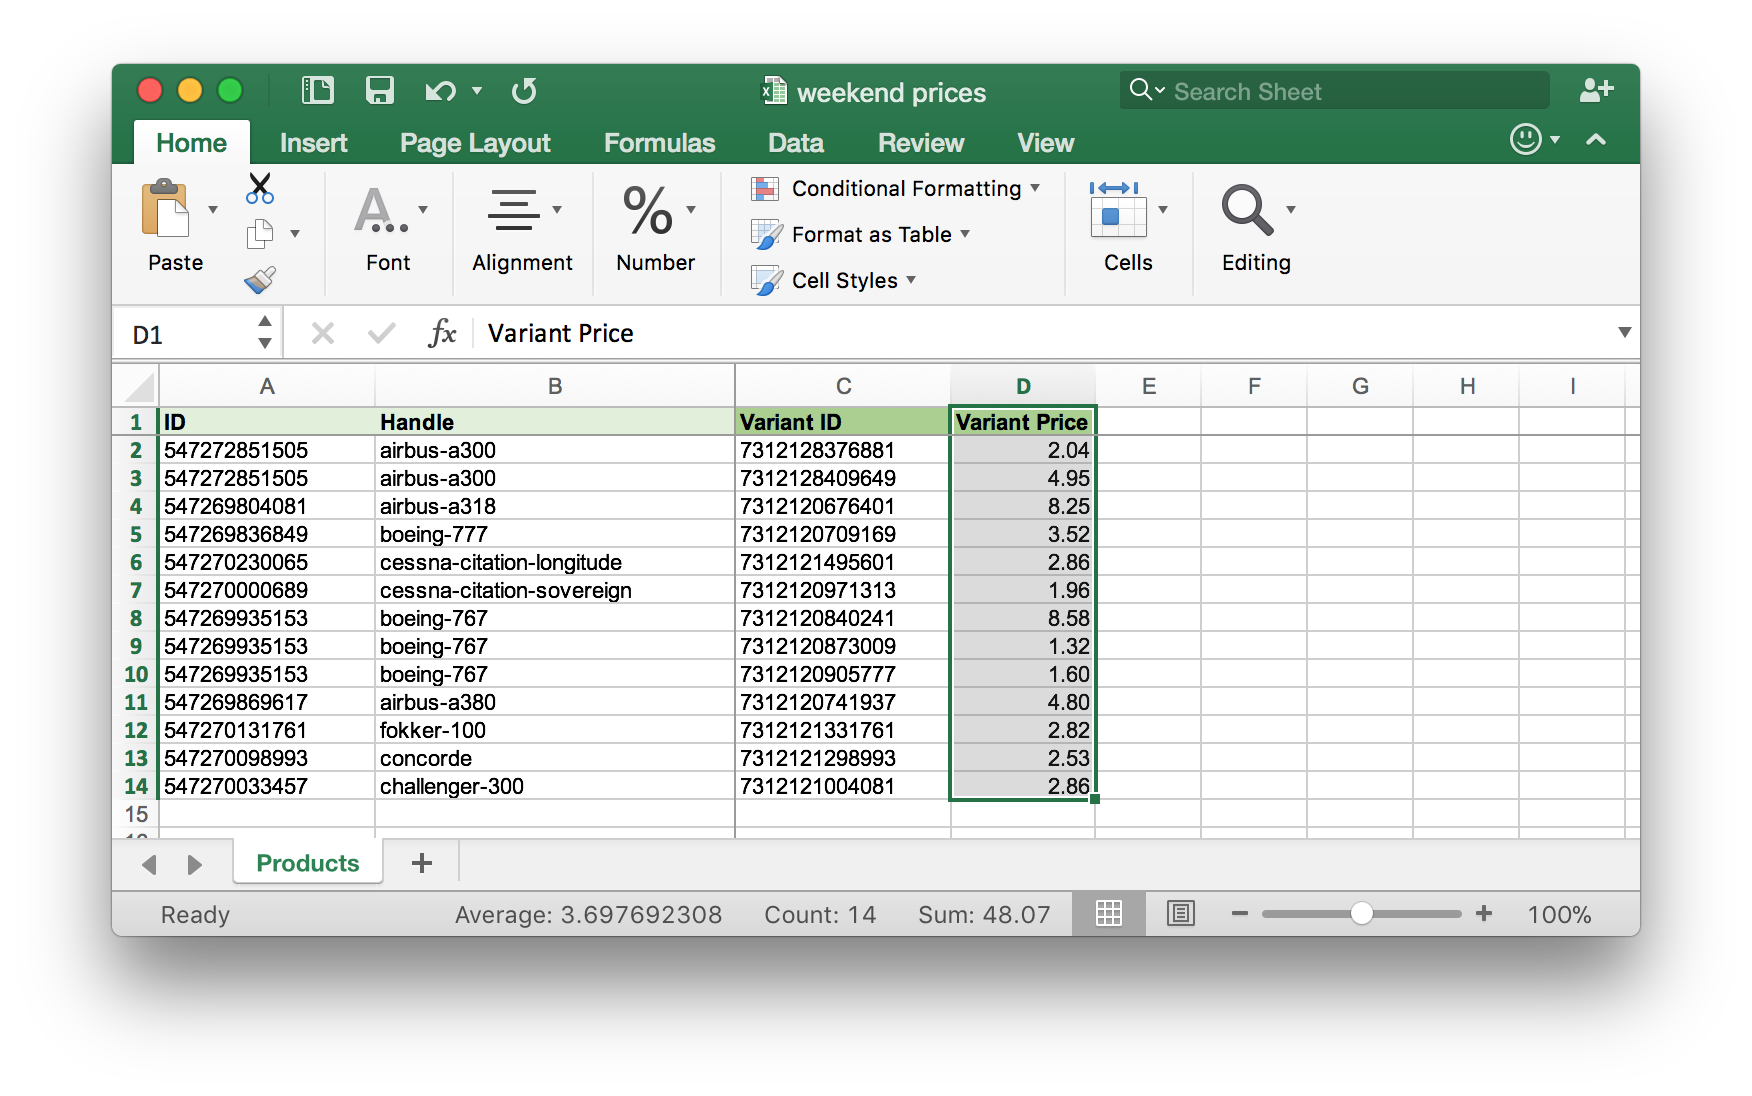
Task: Click the Undo arrow icon
Action: [x=440, y=91]
